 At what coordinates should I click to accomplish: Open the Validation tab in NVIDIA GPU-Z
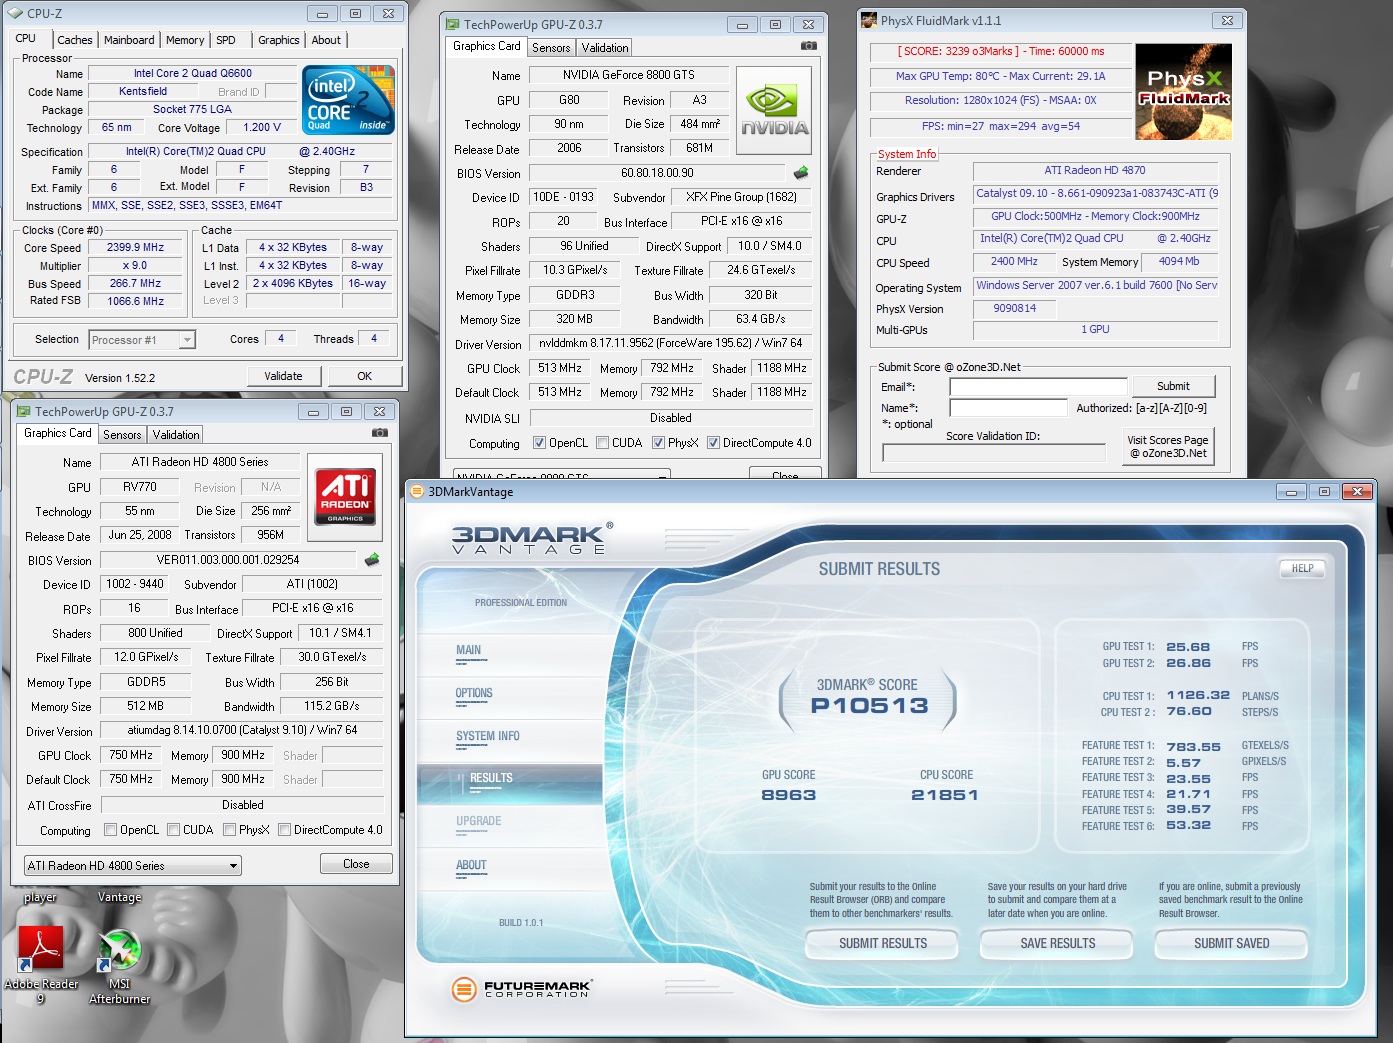605,48
